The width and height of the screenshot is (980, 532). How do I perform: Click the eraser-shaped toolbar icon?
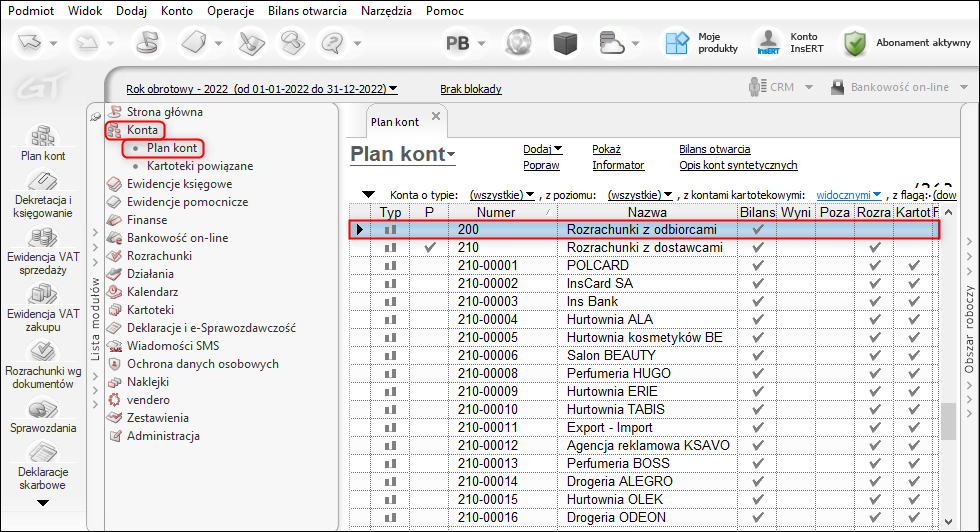[x=194, y=43]
